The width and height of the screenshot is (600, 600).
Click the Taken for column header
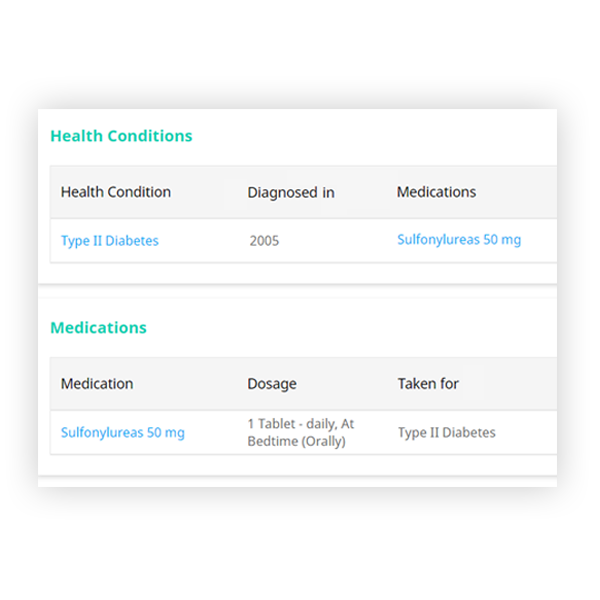[427, 384]
